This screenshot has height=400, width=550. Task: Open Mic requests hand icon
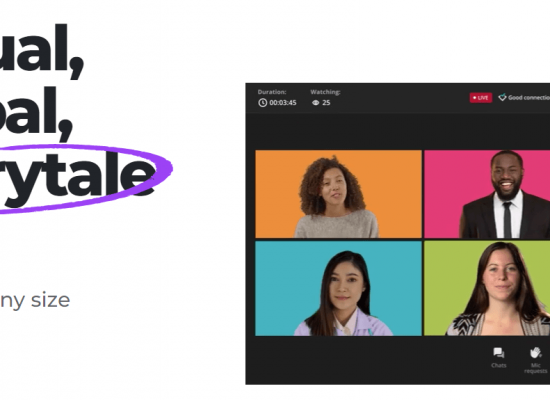(536, 353)
